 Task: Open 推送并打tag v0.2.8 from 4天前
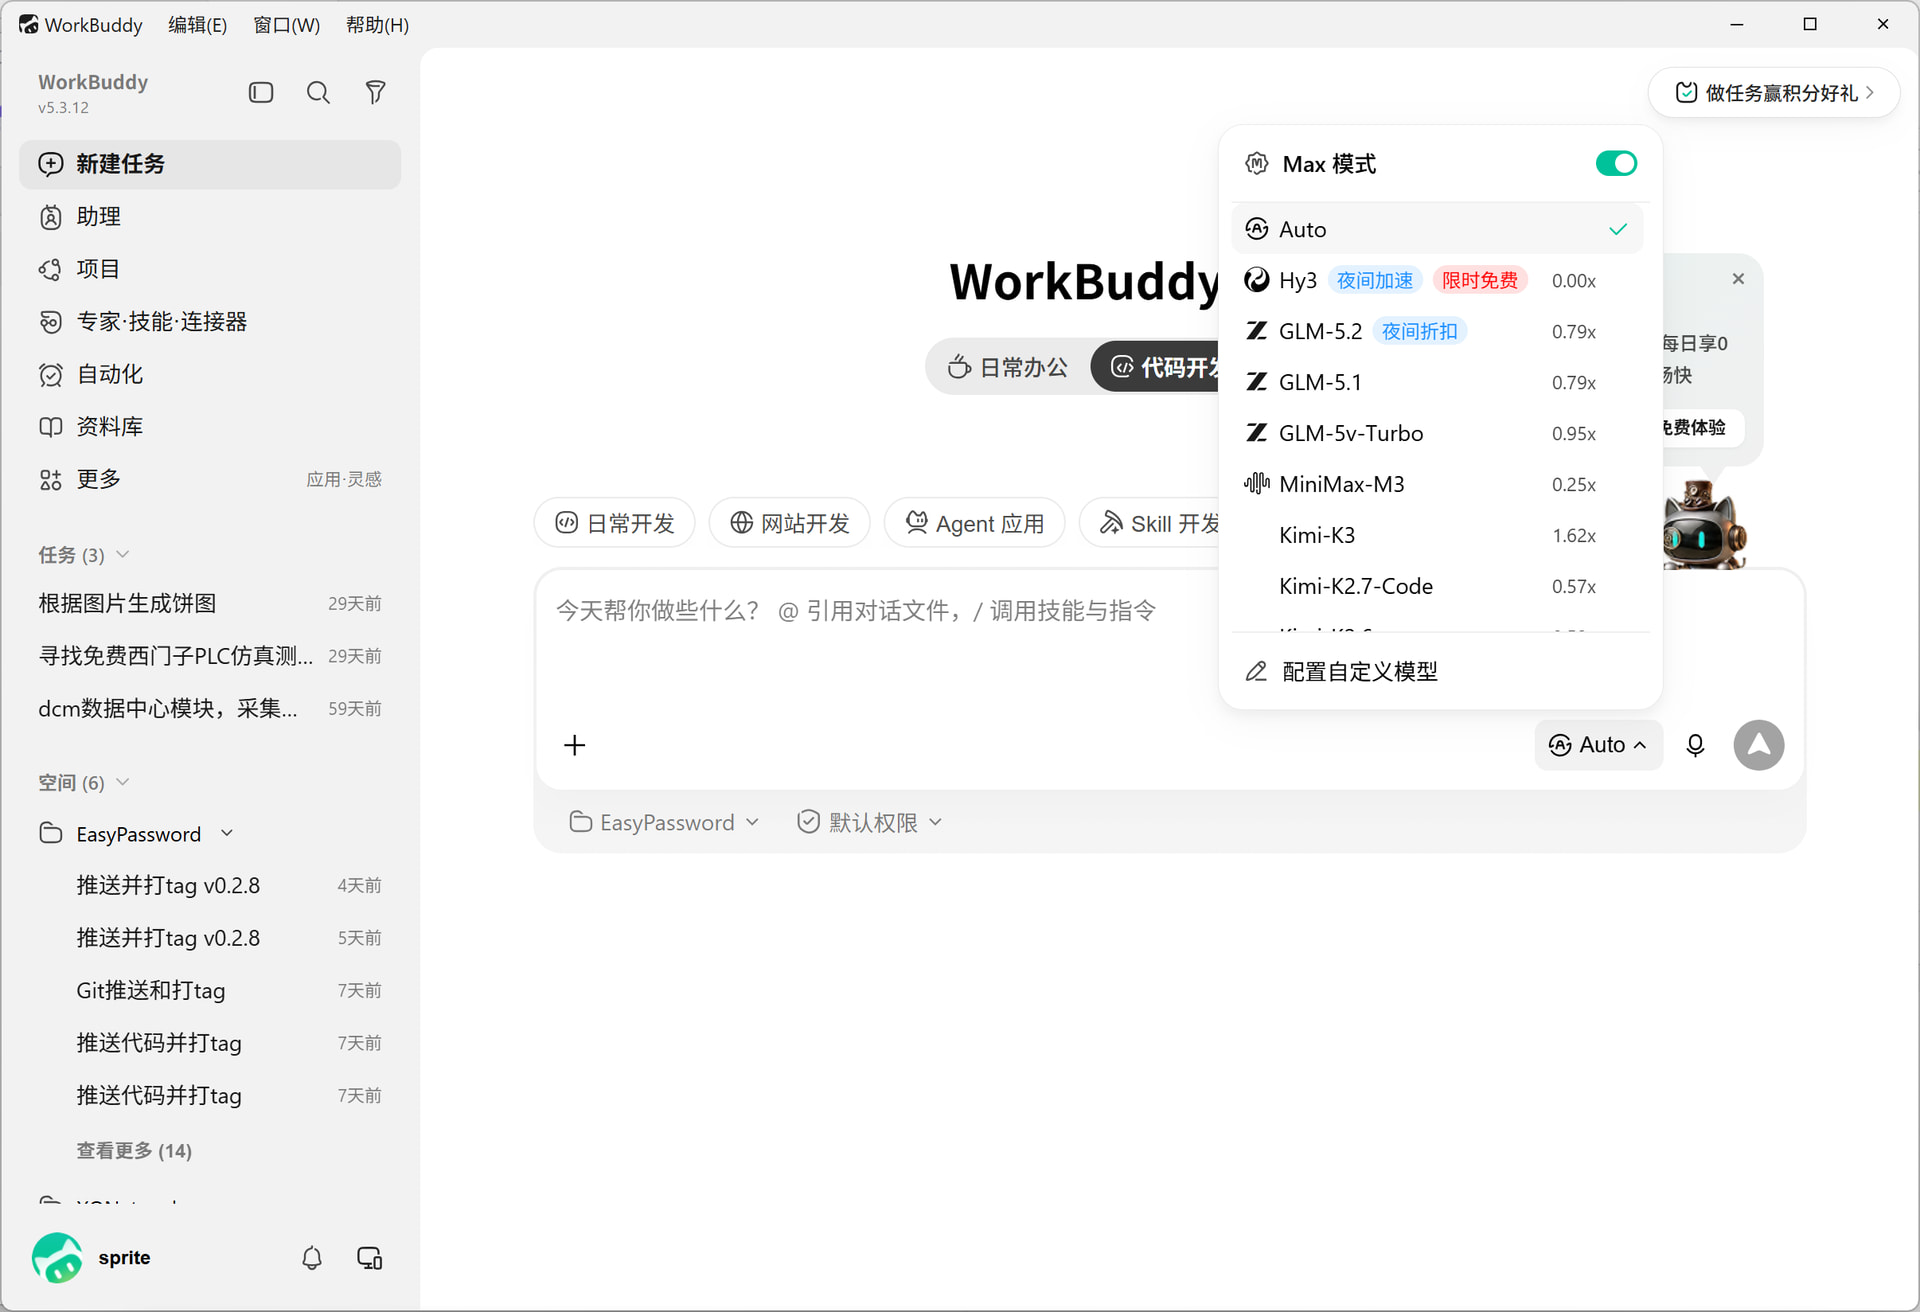point(210,885)
